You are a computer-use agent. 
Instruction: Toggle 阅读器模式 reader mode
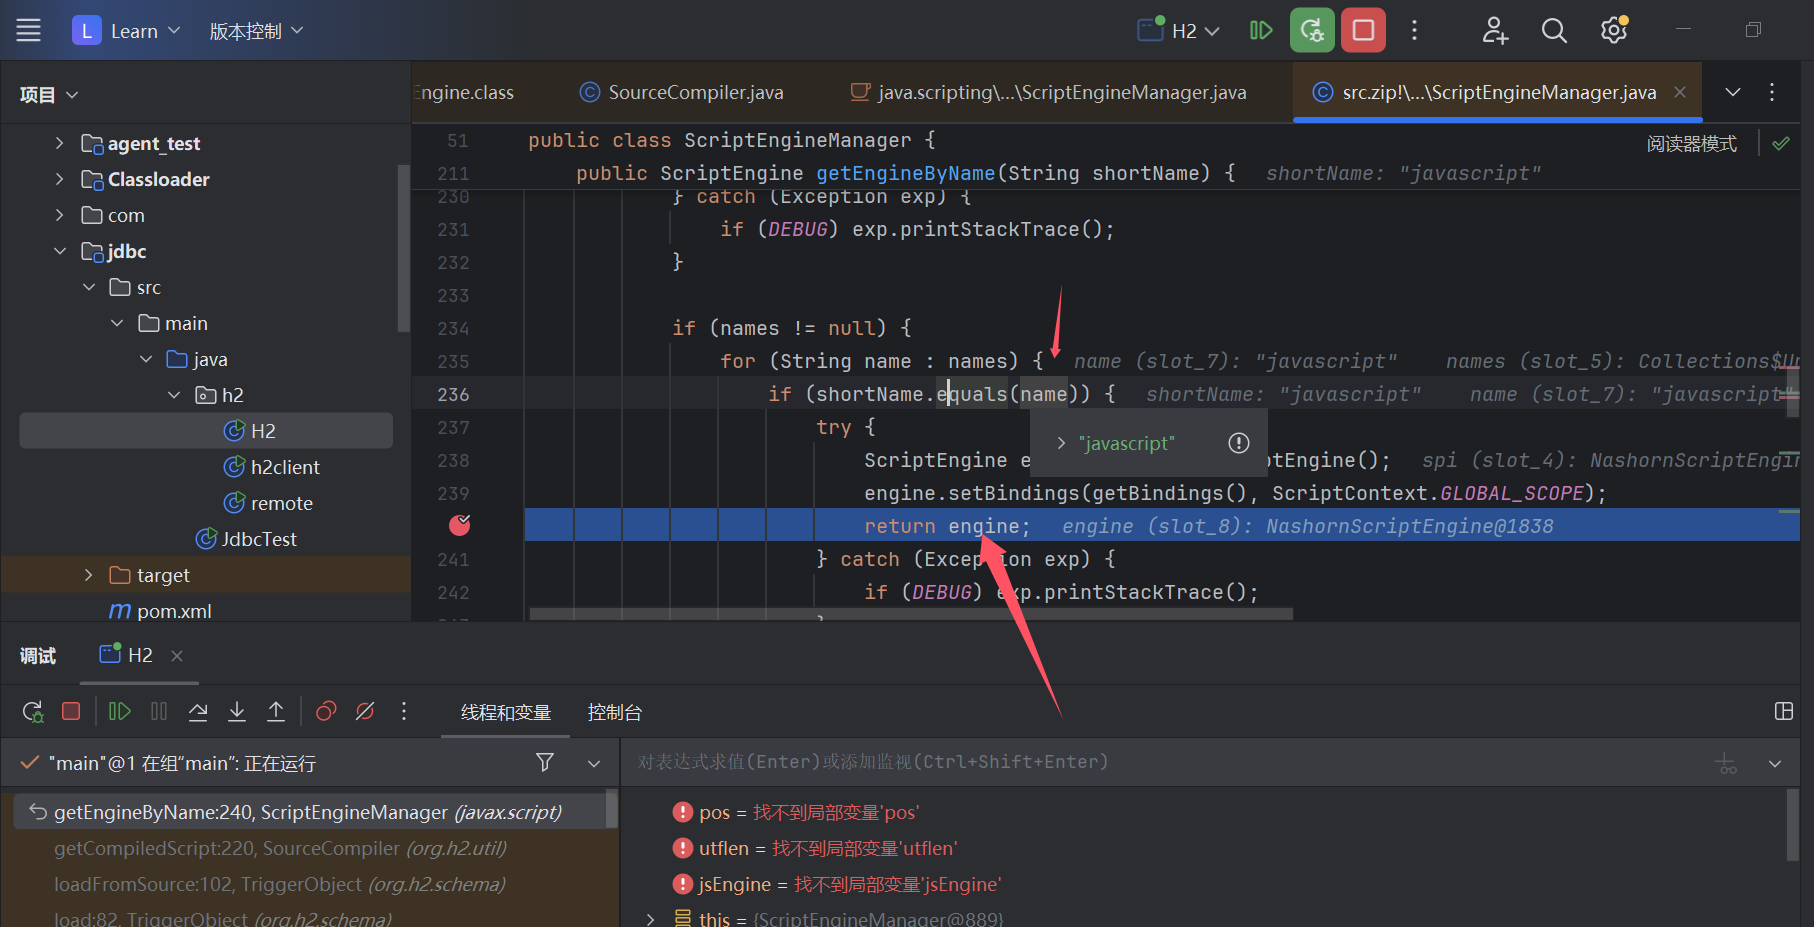pyautogui.click(x=1692, y=144)
